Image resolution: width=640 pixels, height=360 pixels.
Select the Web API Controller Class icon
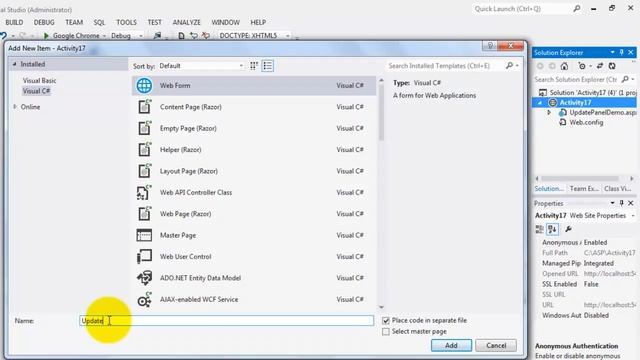coord(144,193)
